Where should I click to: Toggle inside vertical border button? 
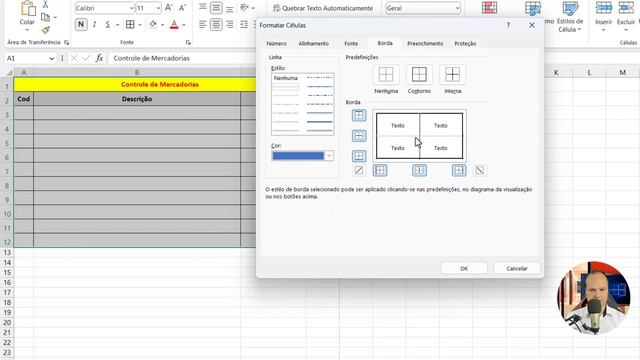point(419,170)
